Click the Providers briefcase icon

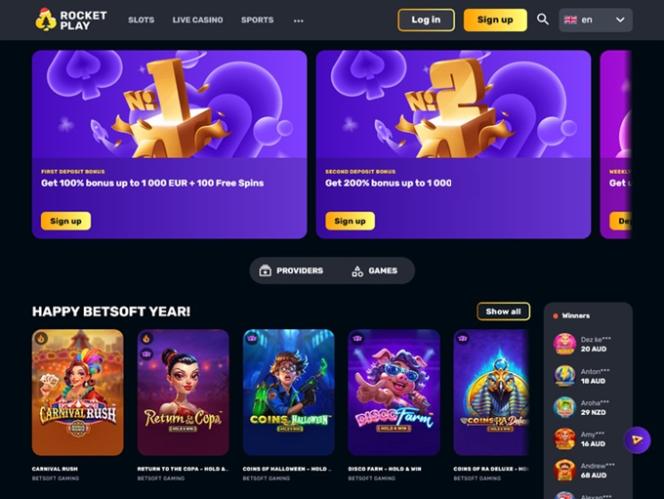click(265, 270)
